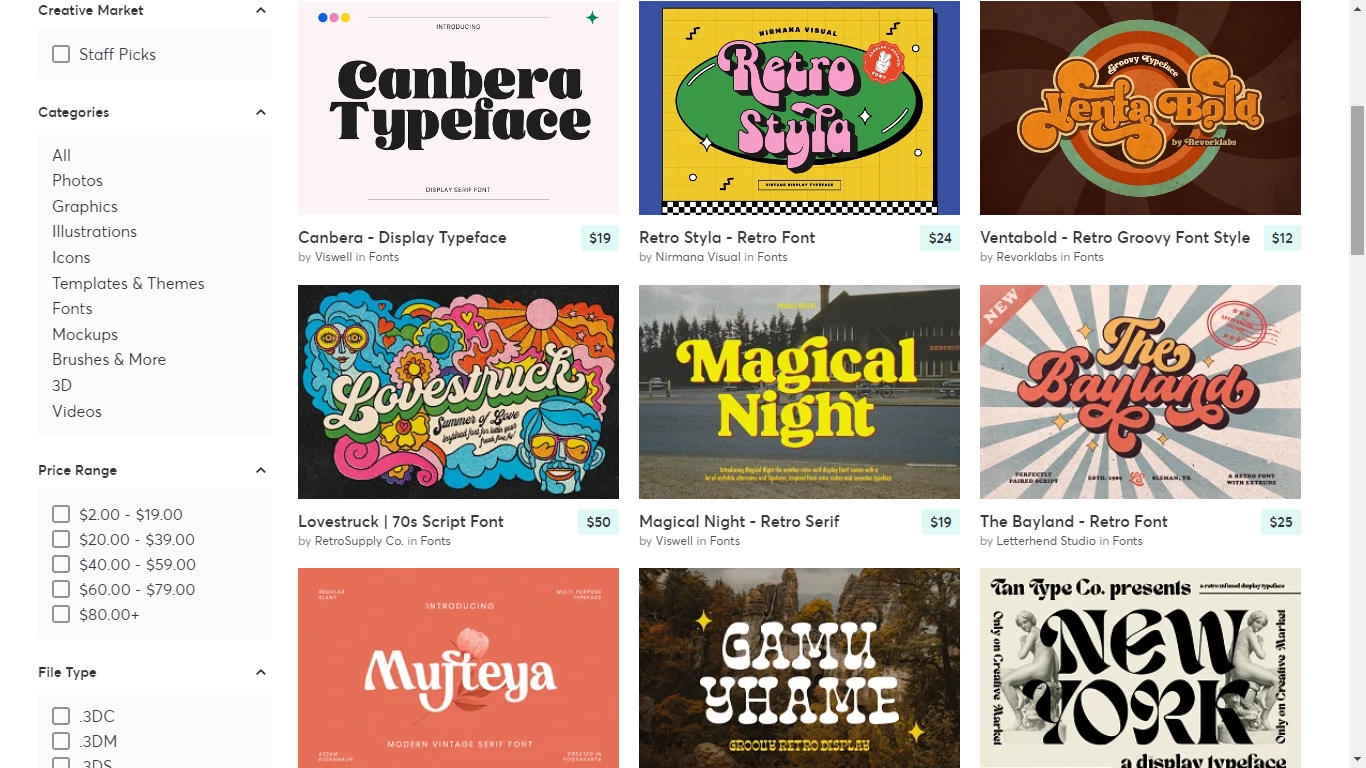The width and height of the screenshot is (1366, 768).
Task: Click the Retro Styla - Retro Font title
Action: tap(727, 237)
